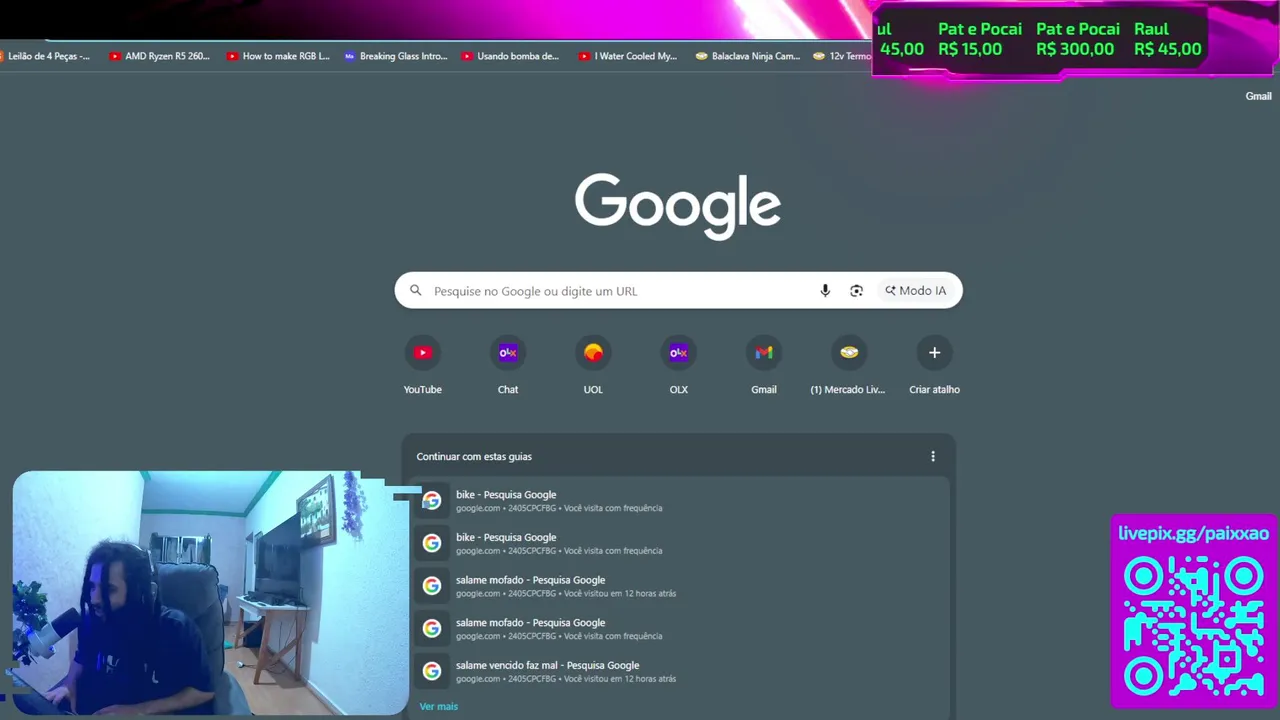
Task: Open the Mercado Livre shortcut tile
Action: coord(849,365)
